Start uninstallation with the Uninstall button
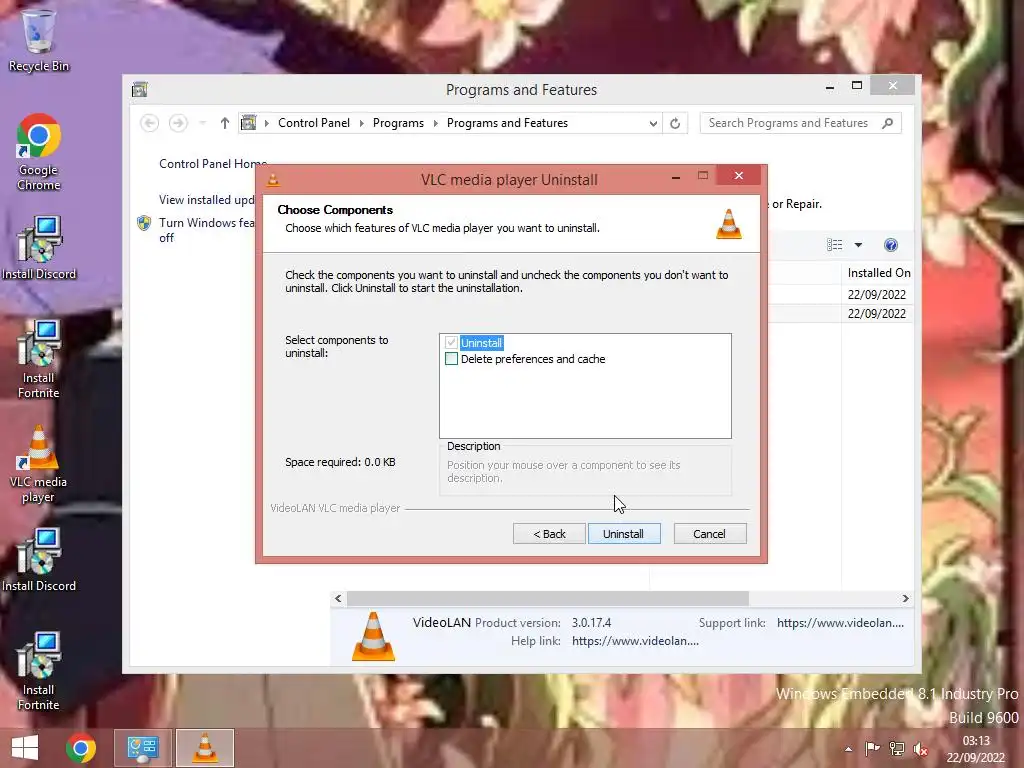Screen dimensions: 1024x768 (x=624, y=534)
